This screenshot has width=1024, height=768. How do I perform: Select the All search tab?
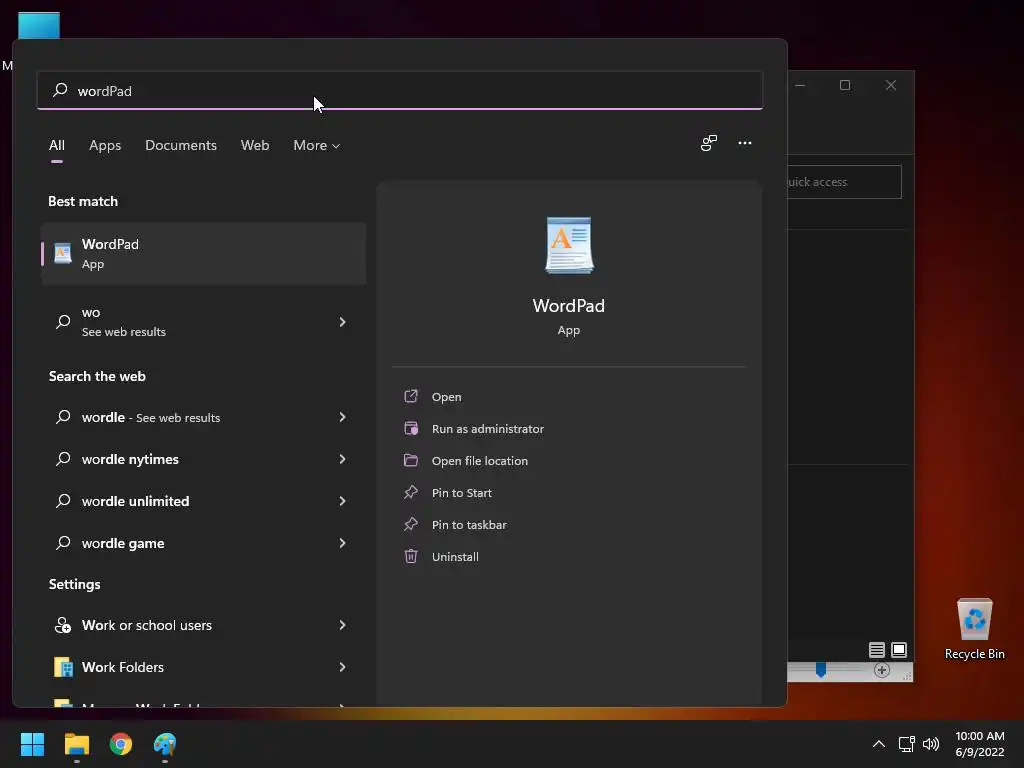[x=57, y=145]
